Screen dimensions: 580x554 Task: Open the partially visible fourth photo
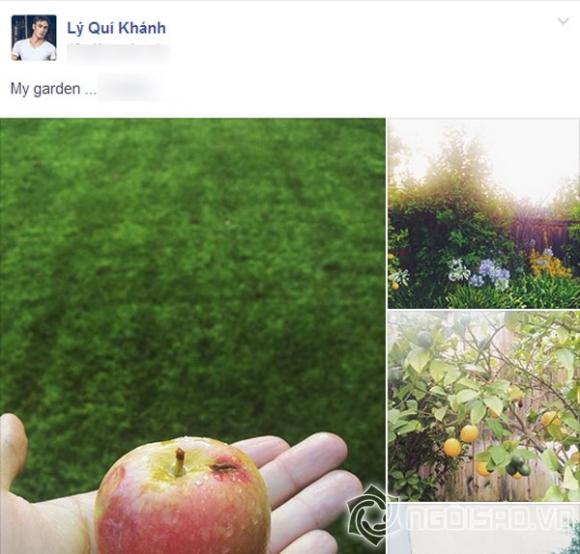point(484,529)
